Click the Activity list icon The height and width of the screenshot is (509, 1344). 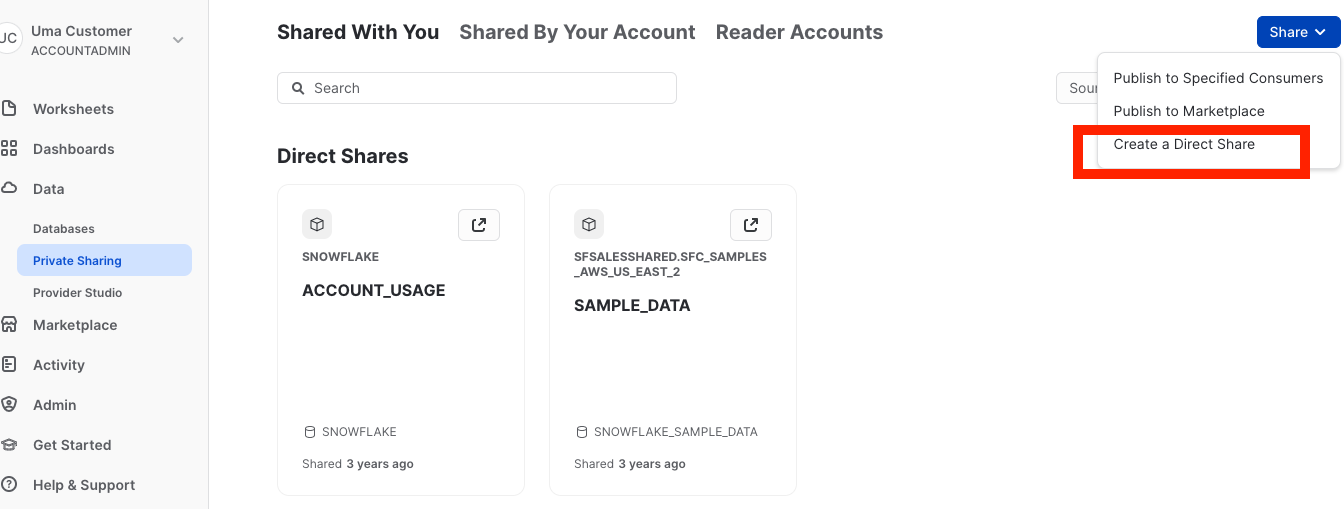[x=9, y=364]
